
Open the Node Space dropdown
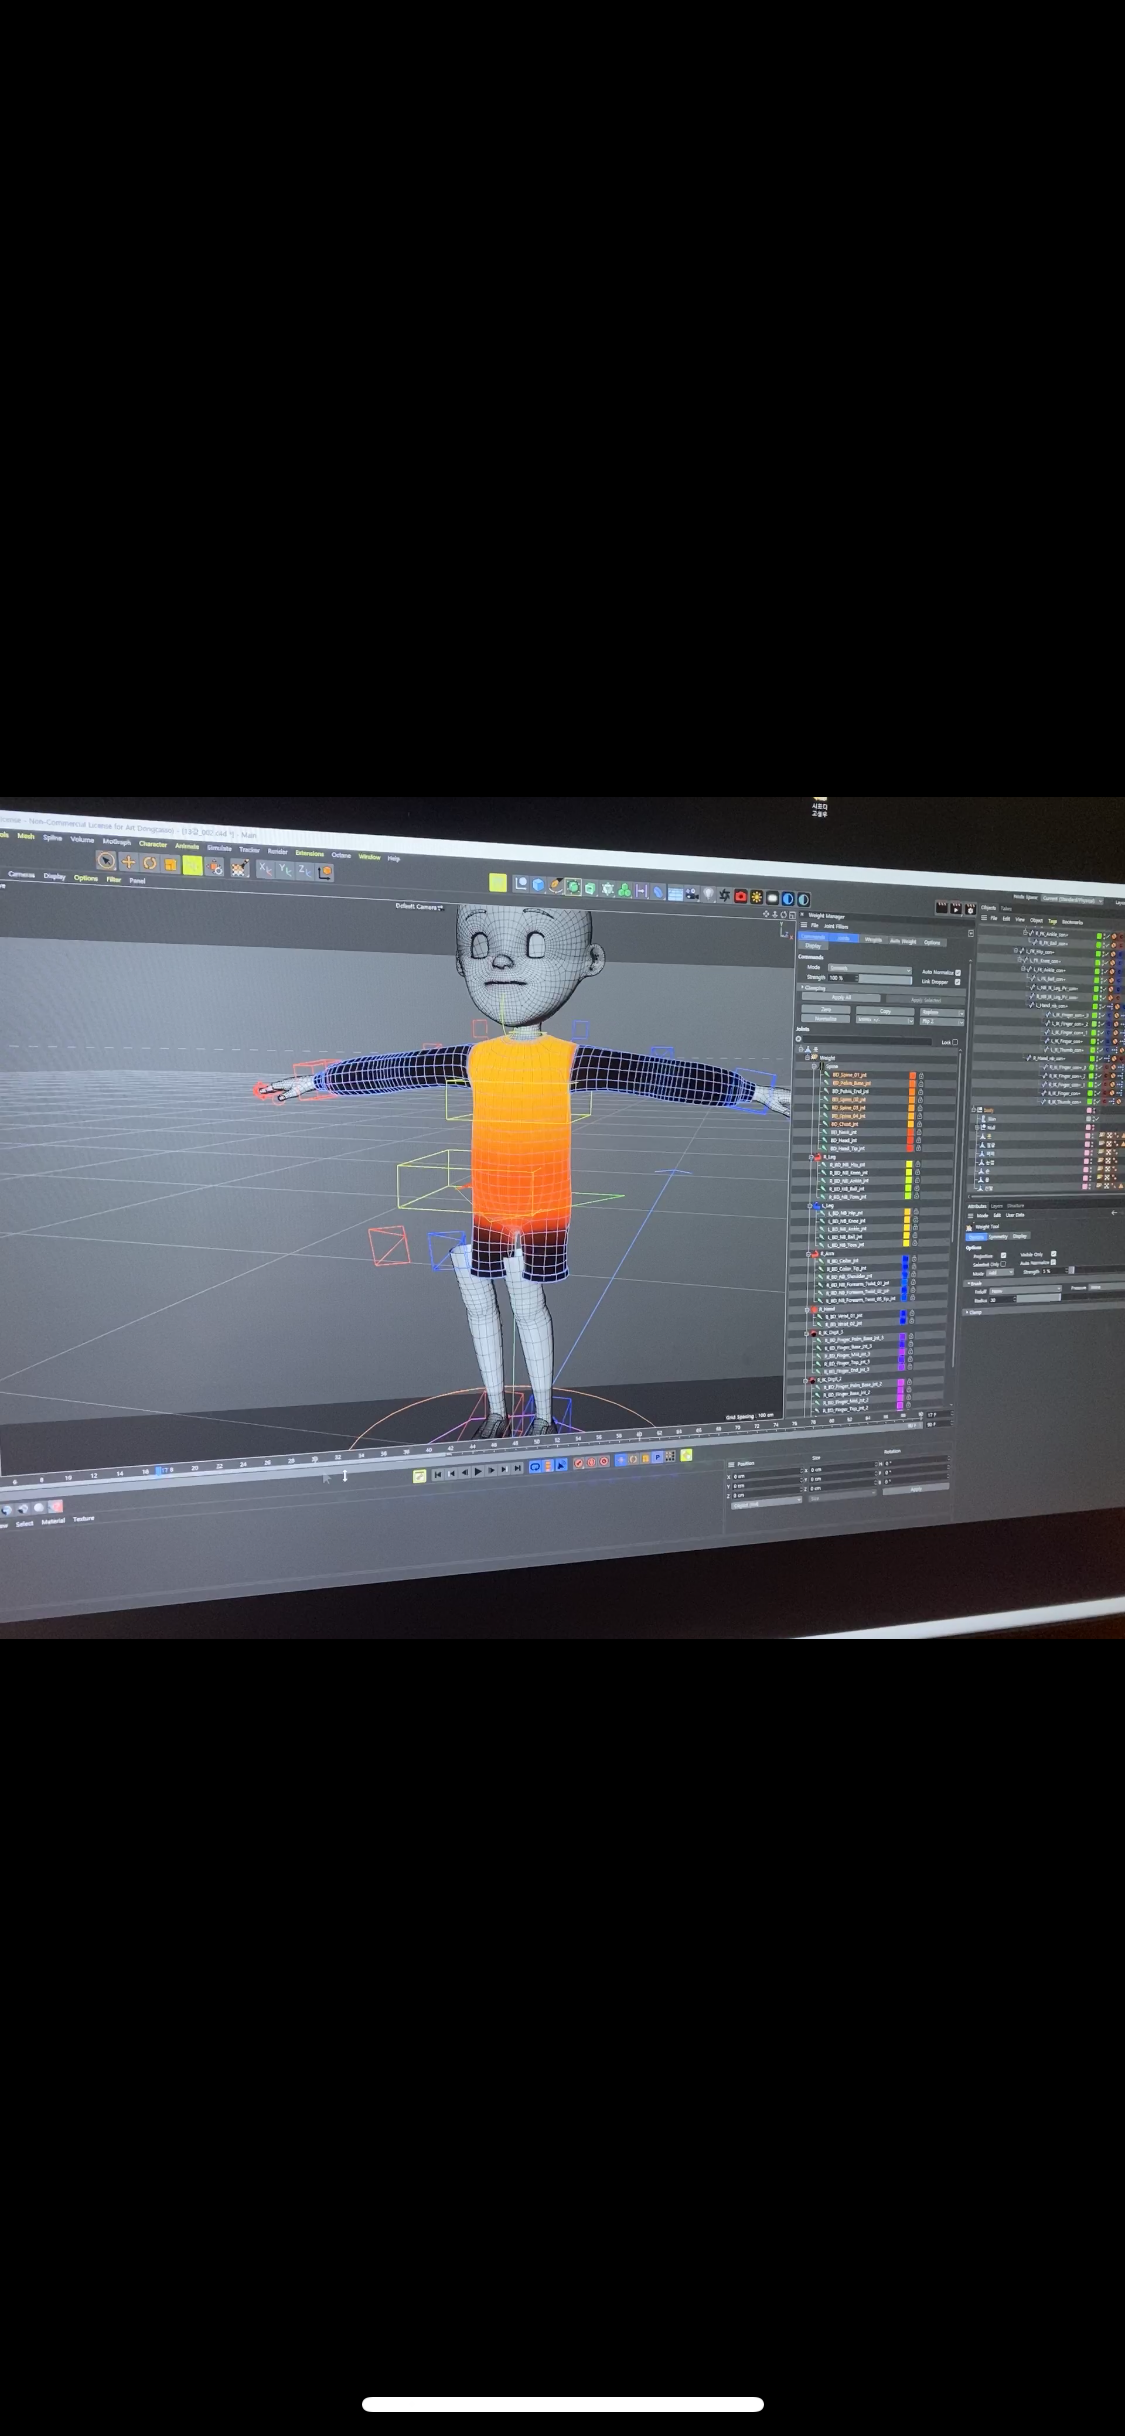[1072, 899]
